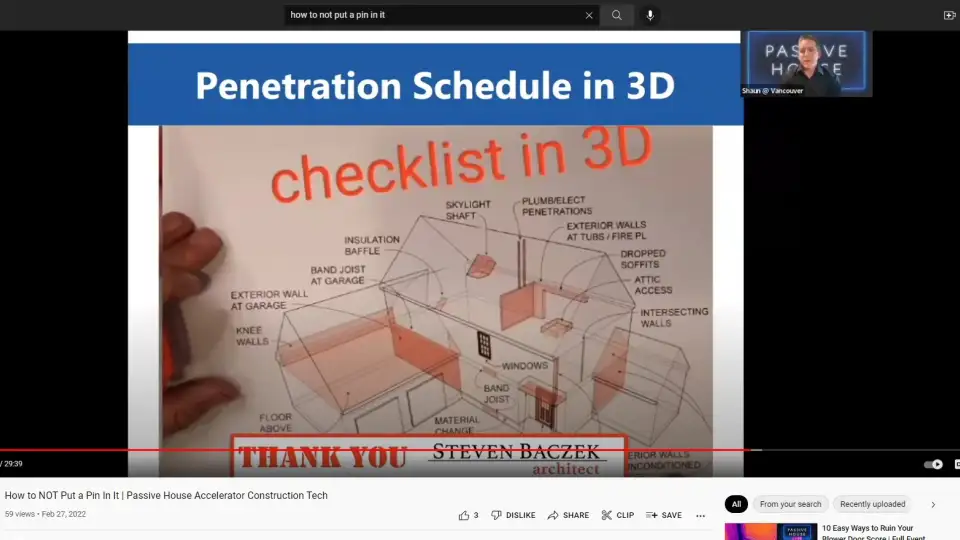Viewport: 960px width, 540px height.
Task: Click the video frame to pause playback
Action: point(435,250)
